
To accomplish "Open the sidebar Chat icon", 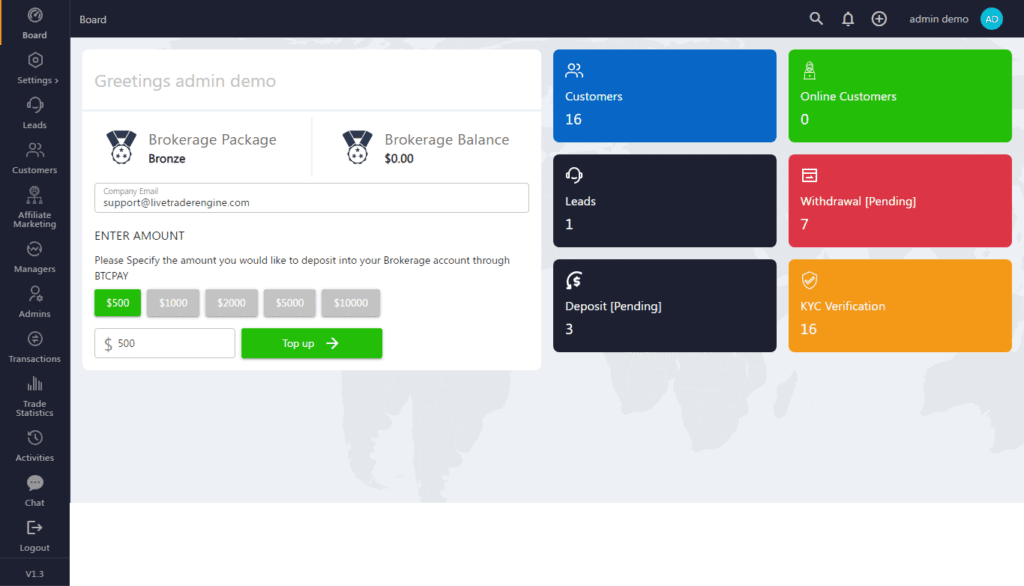I will click(35, 490).
